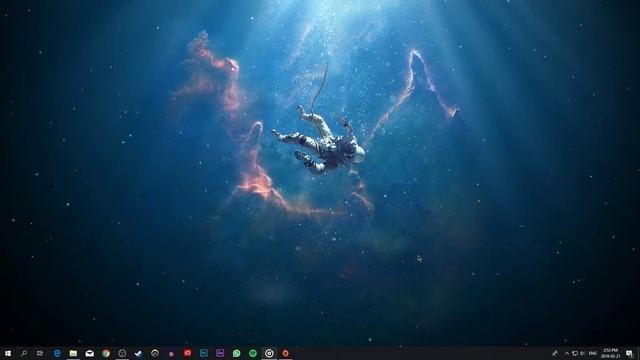Open File Explorer from taskbar

pyautogui.click(x=73, y=353)
